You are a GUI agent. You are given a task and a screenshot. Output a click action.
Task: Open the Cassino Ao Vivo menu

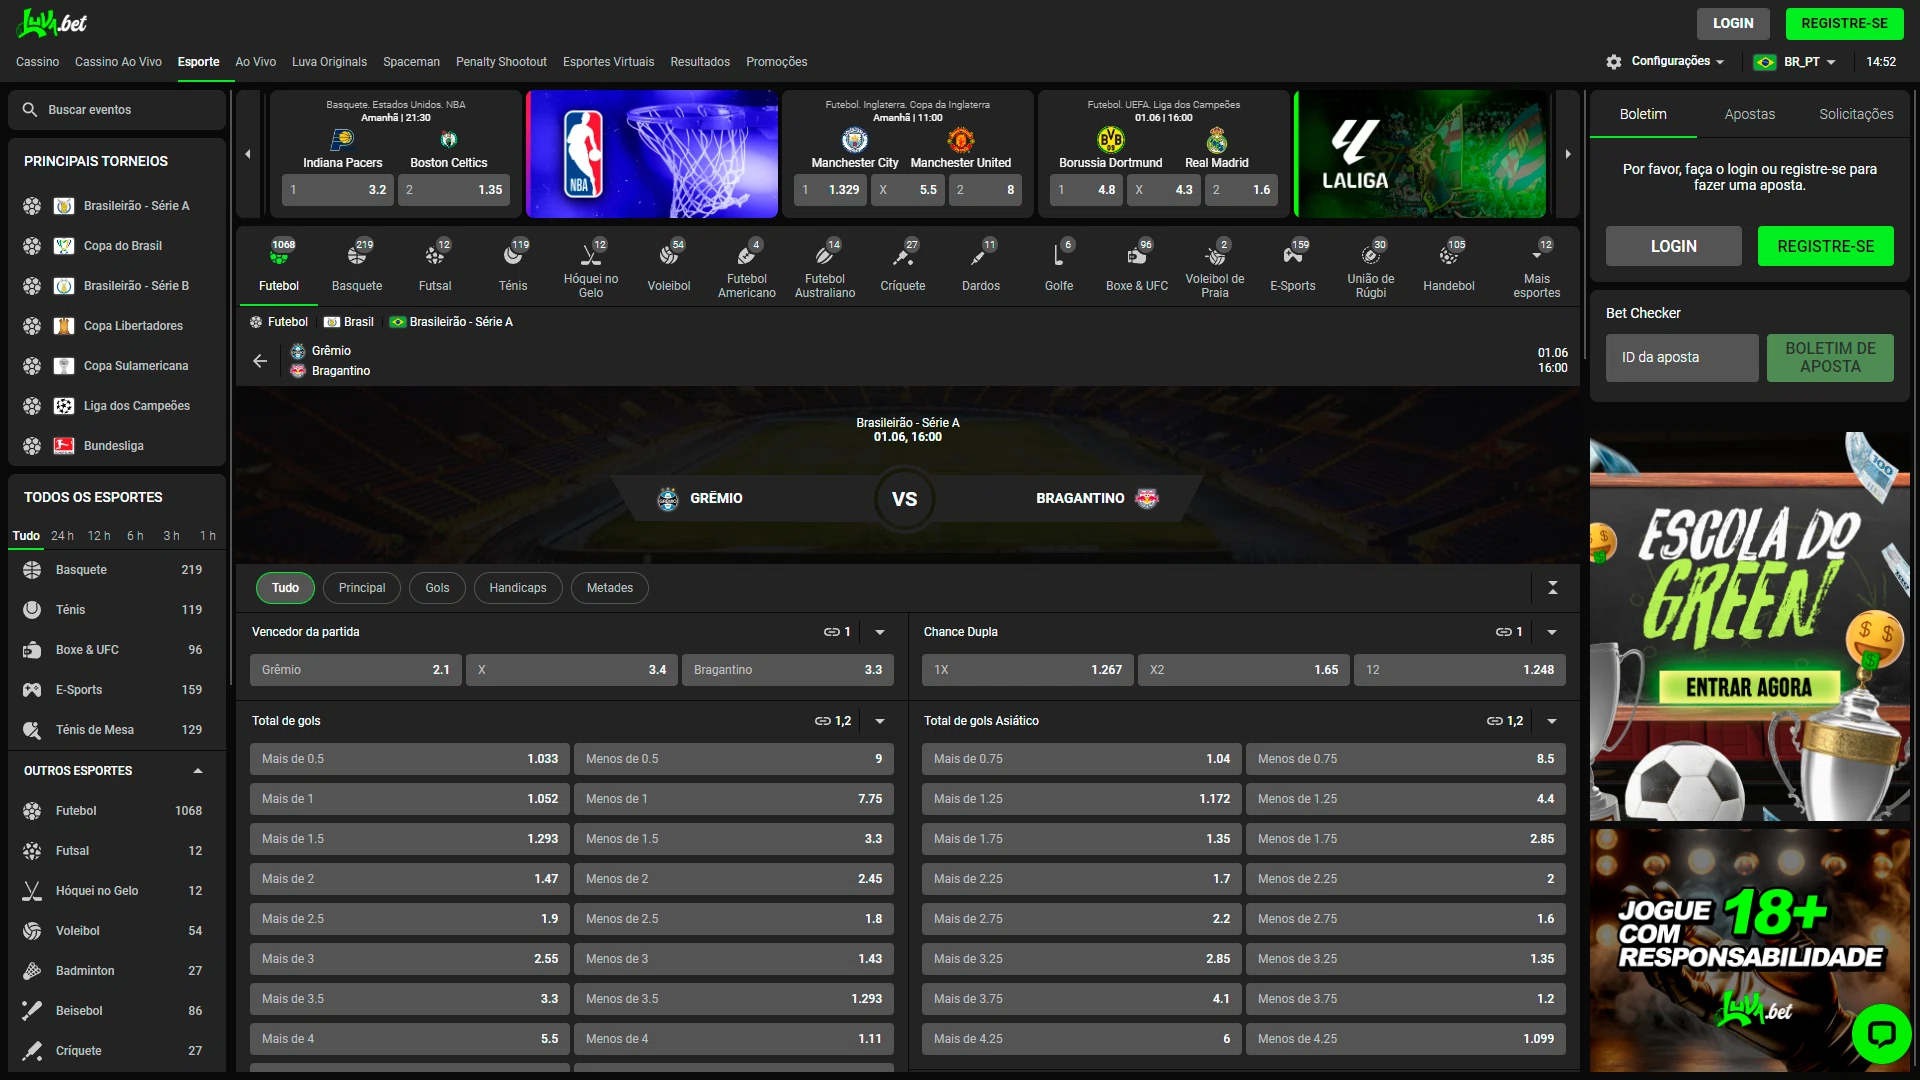(x=118, y=62)
